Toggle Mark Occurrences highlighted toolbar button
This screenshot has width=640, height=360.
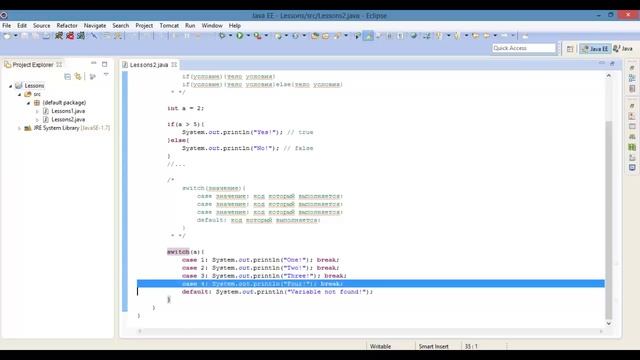pyautogui.click(x=368, y=36)
